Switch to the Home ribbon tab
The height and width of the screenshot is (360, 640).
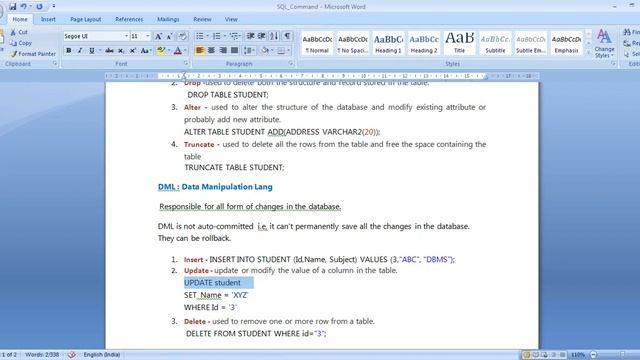coord(20,19)
